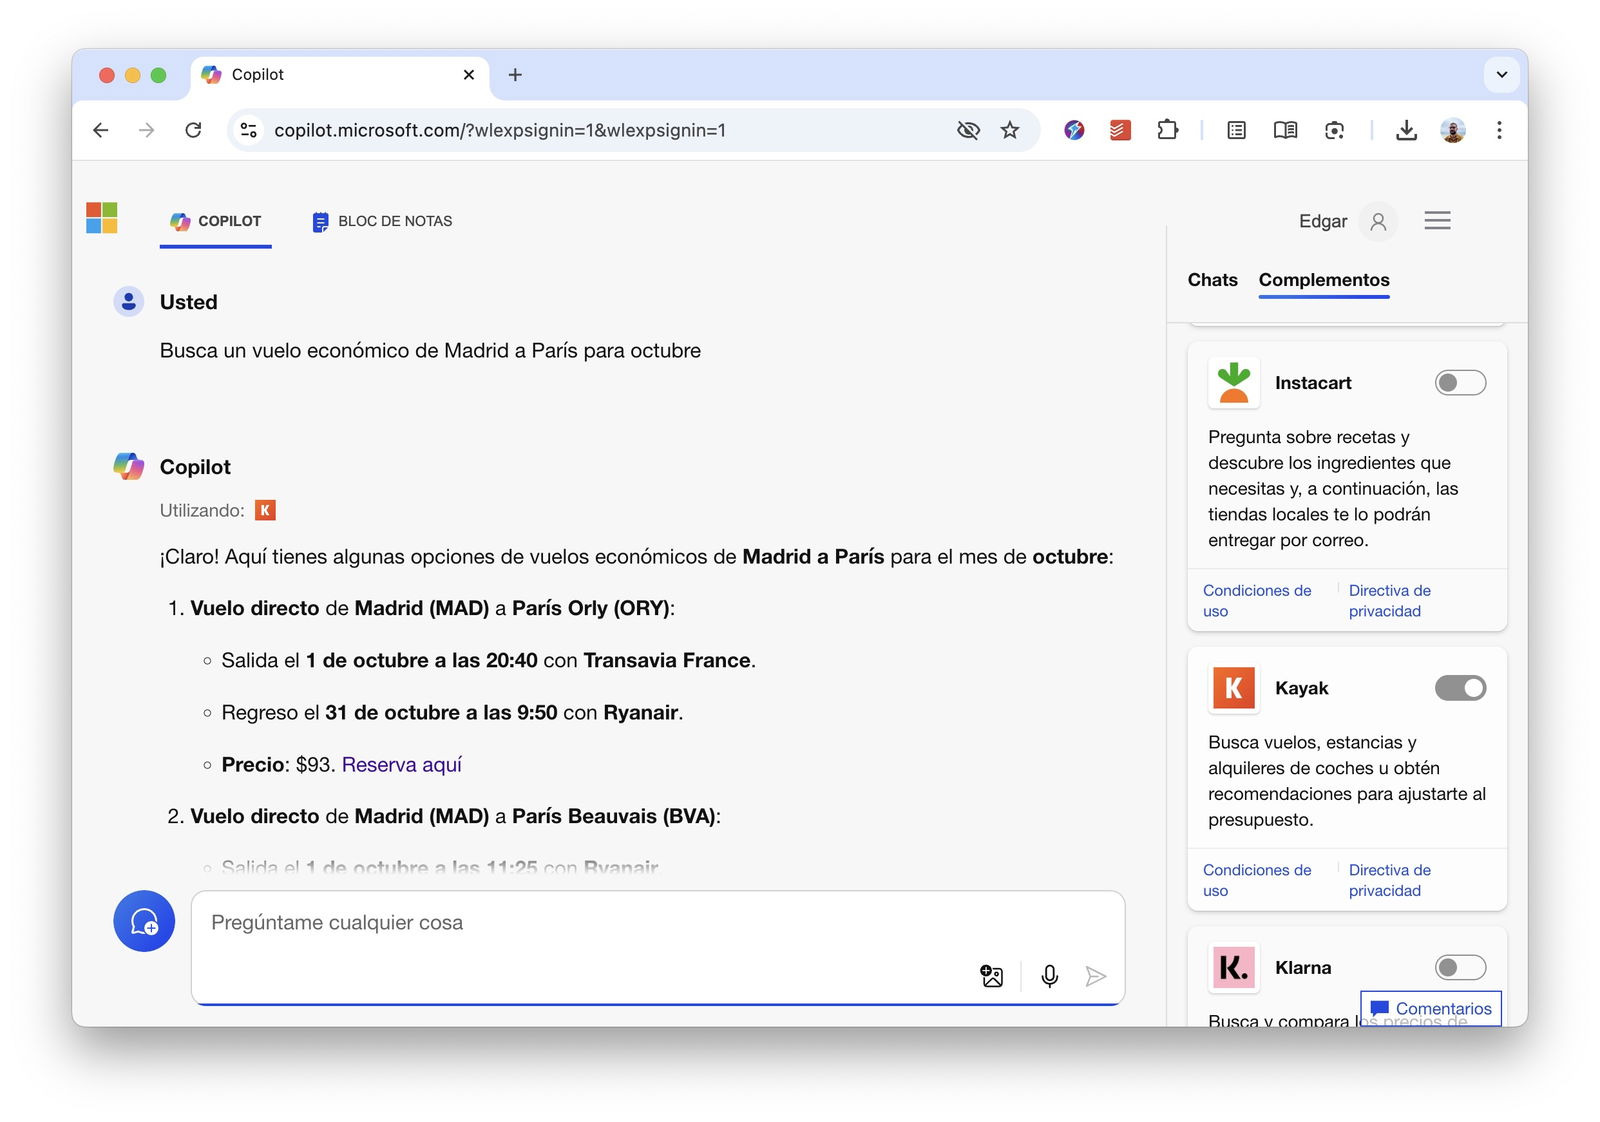Image resolution: width=1600 pixels, height=1122 pixels.
Task: Go back to the previous page
Action: (100, 130)
